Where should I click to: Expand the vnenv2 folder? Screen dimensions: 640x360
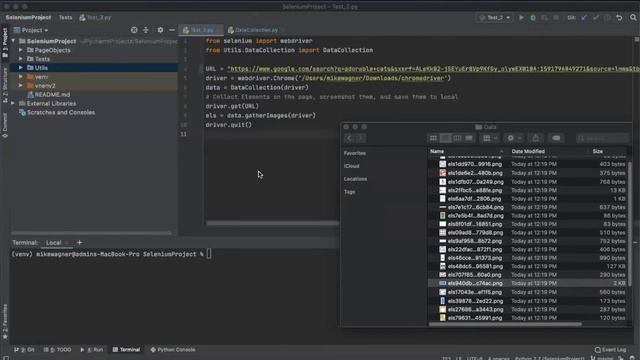(21, 85)
